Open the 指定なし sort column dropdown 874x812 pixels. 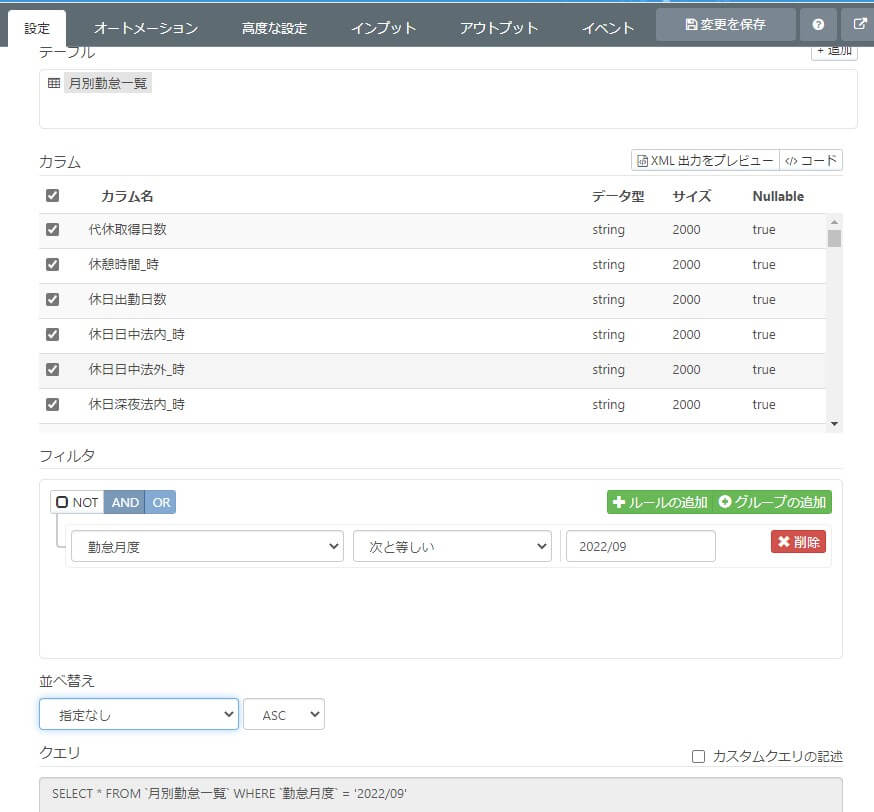tap(139, 714)
